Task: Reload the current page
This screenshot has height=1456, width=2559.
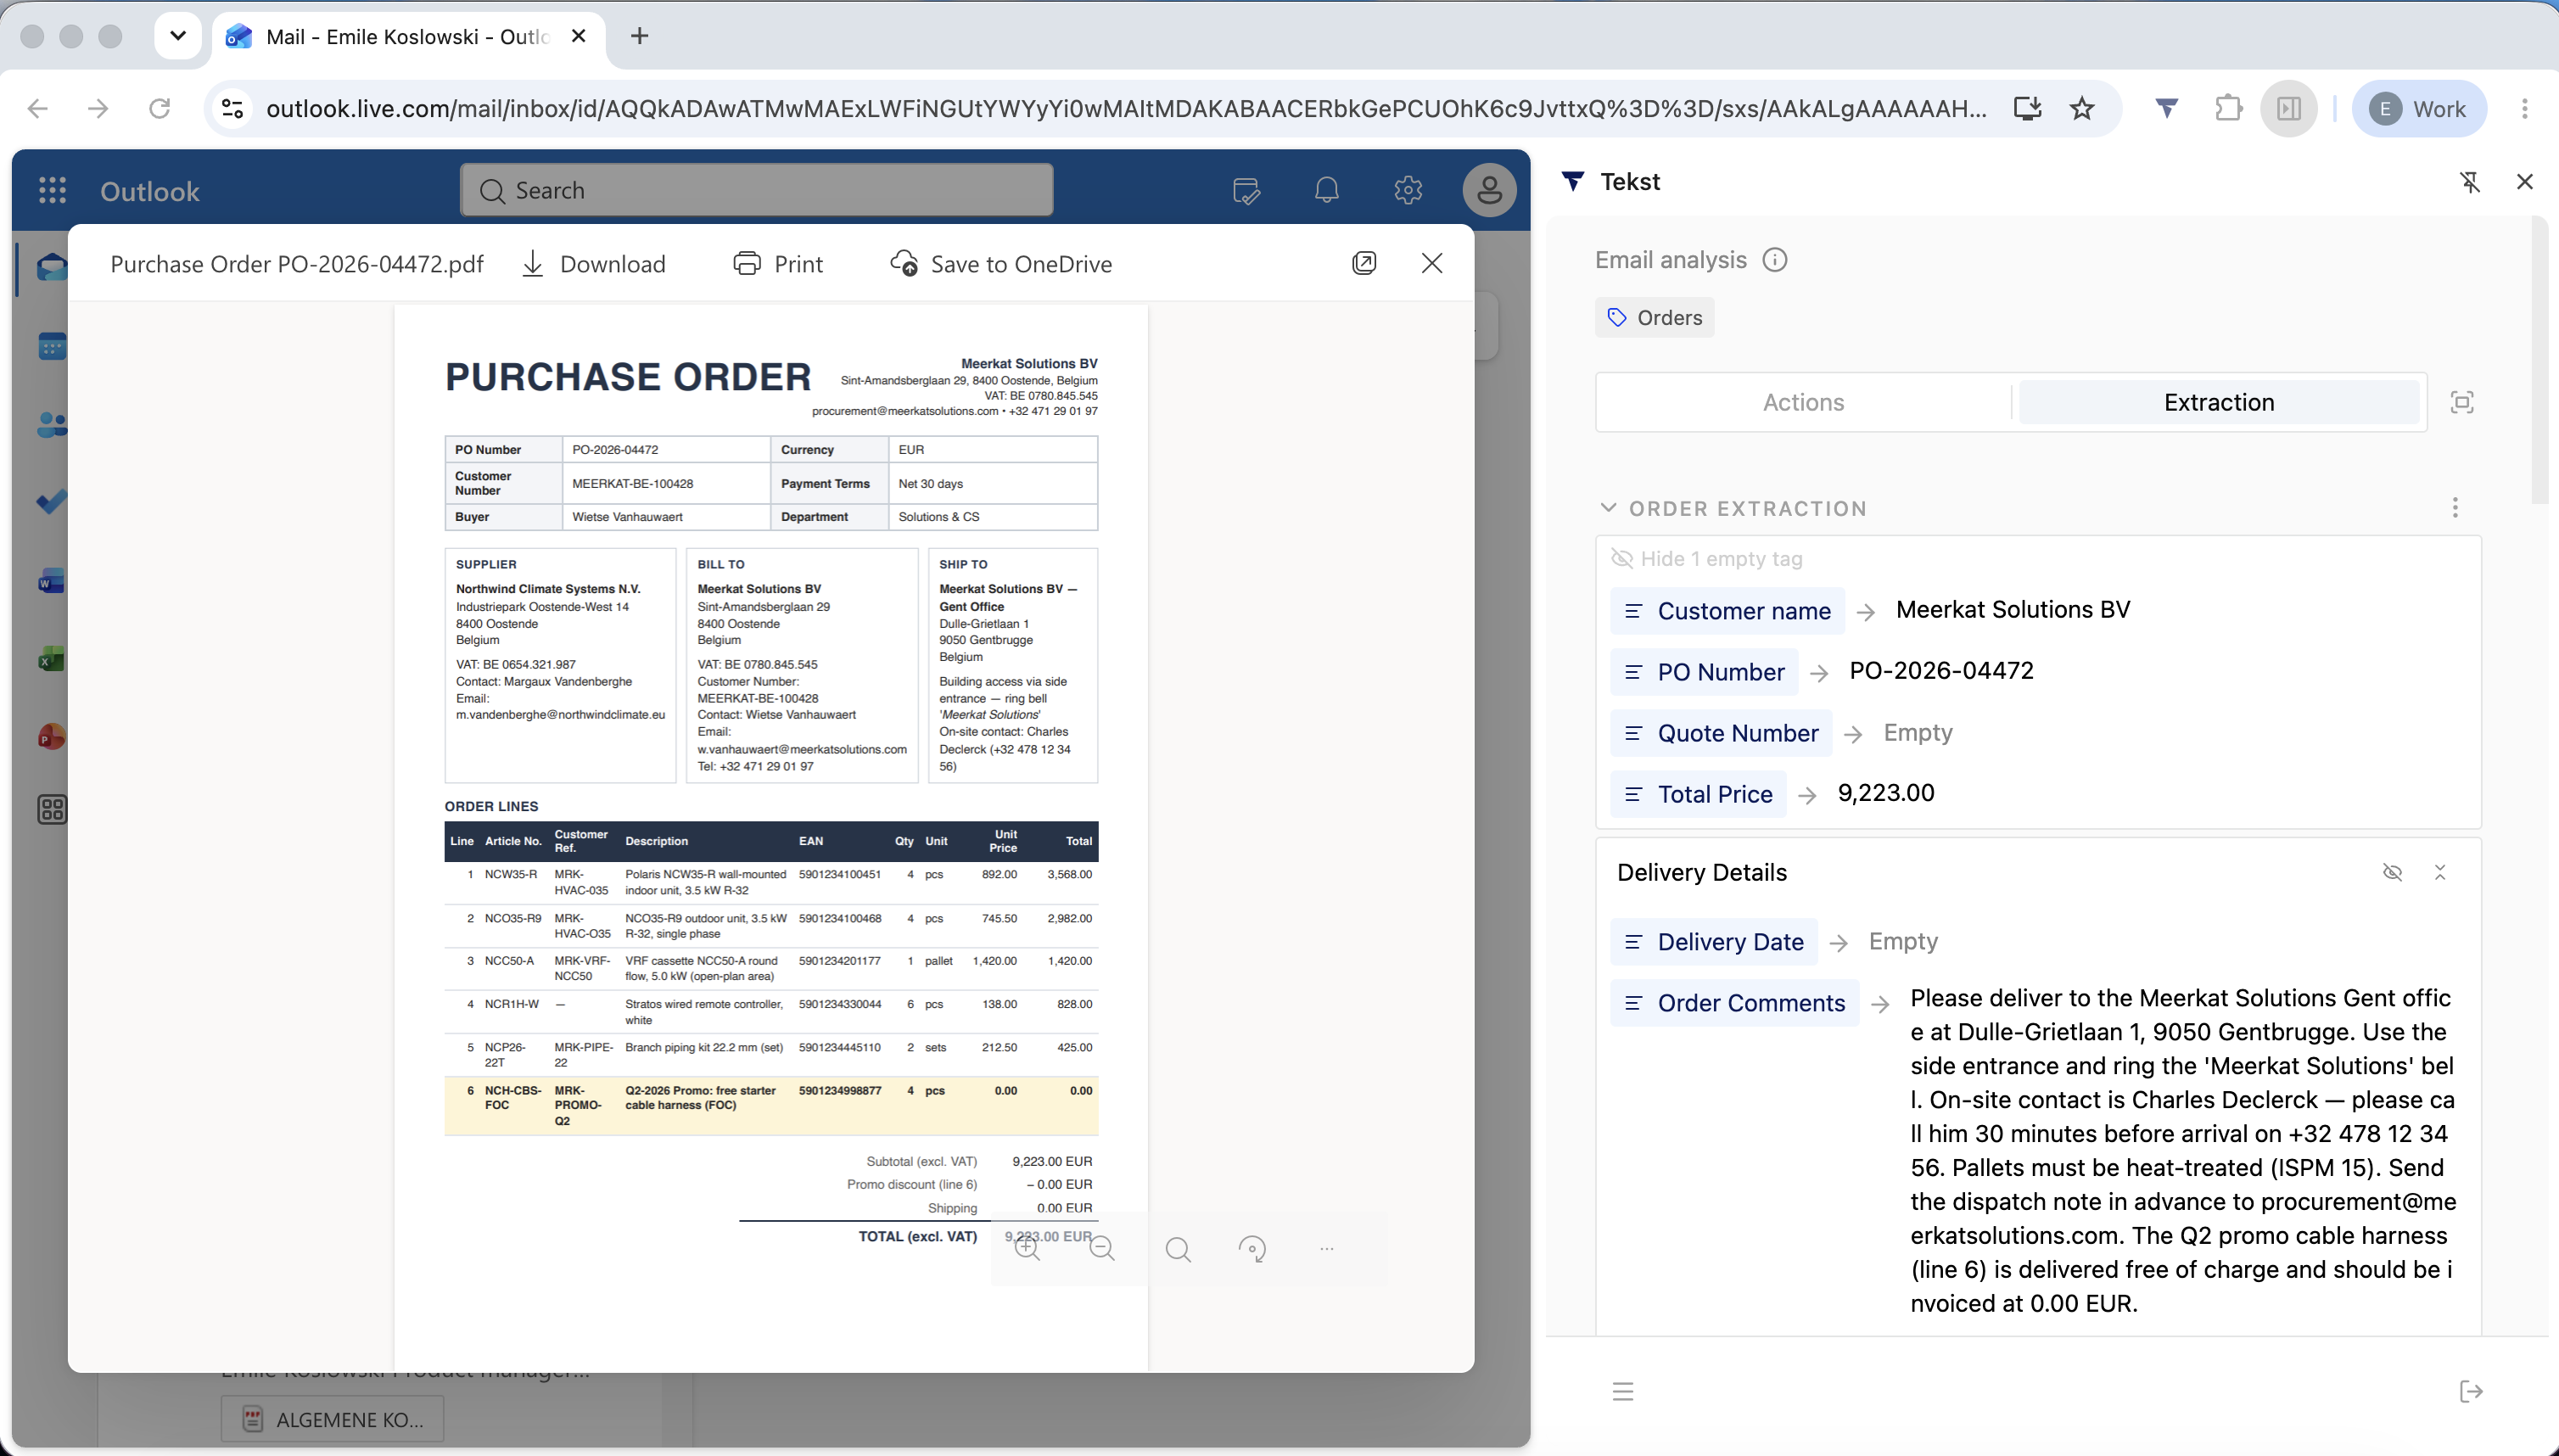Action: click(x=159, y=108)
